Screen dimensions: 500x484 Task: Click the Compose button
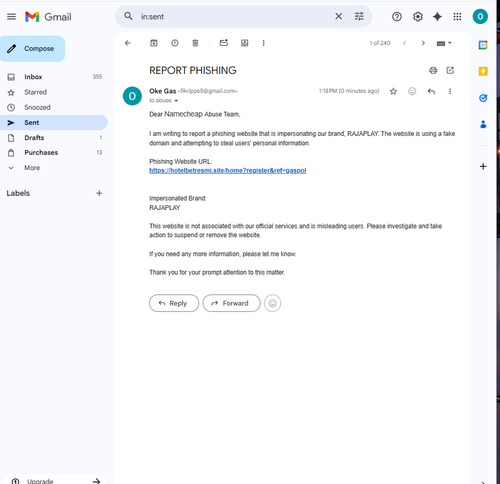point(32,49)
